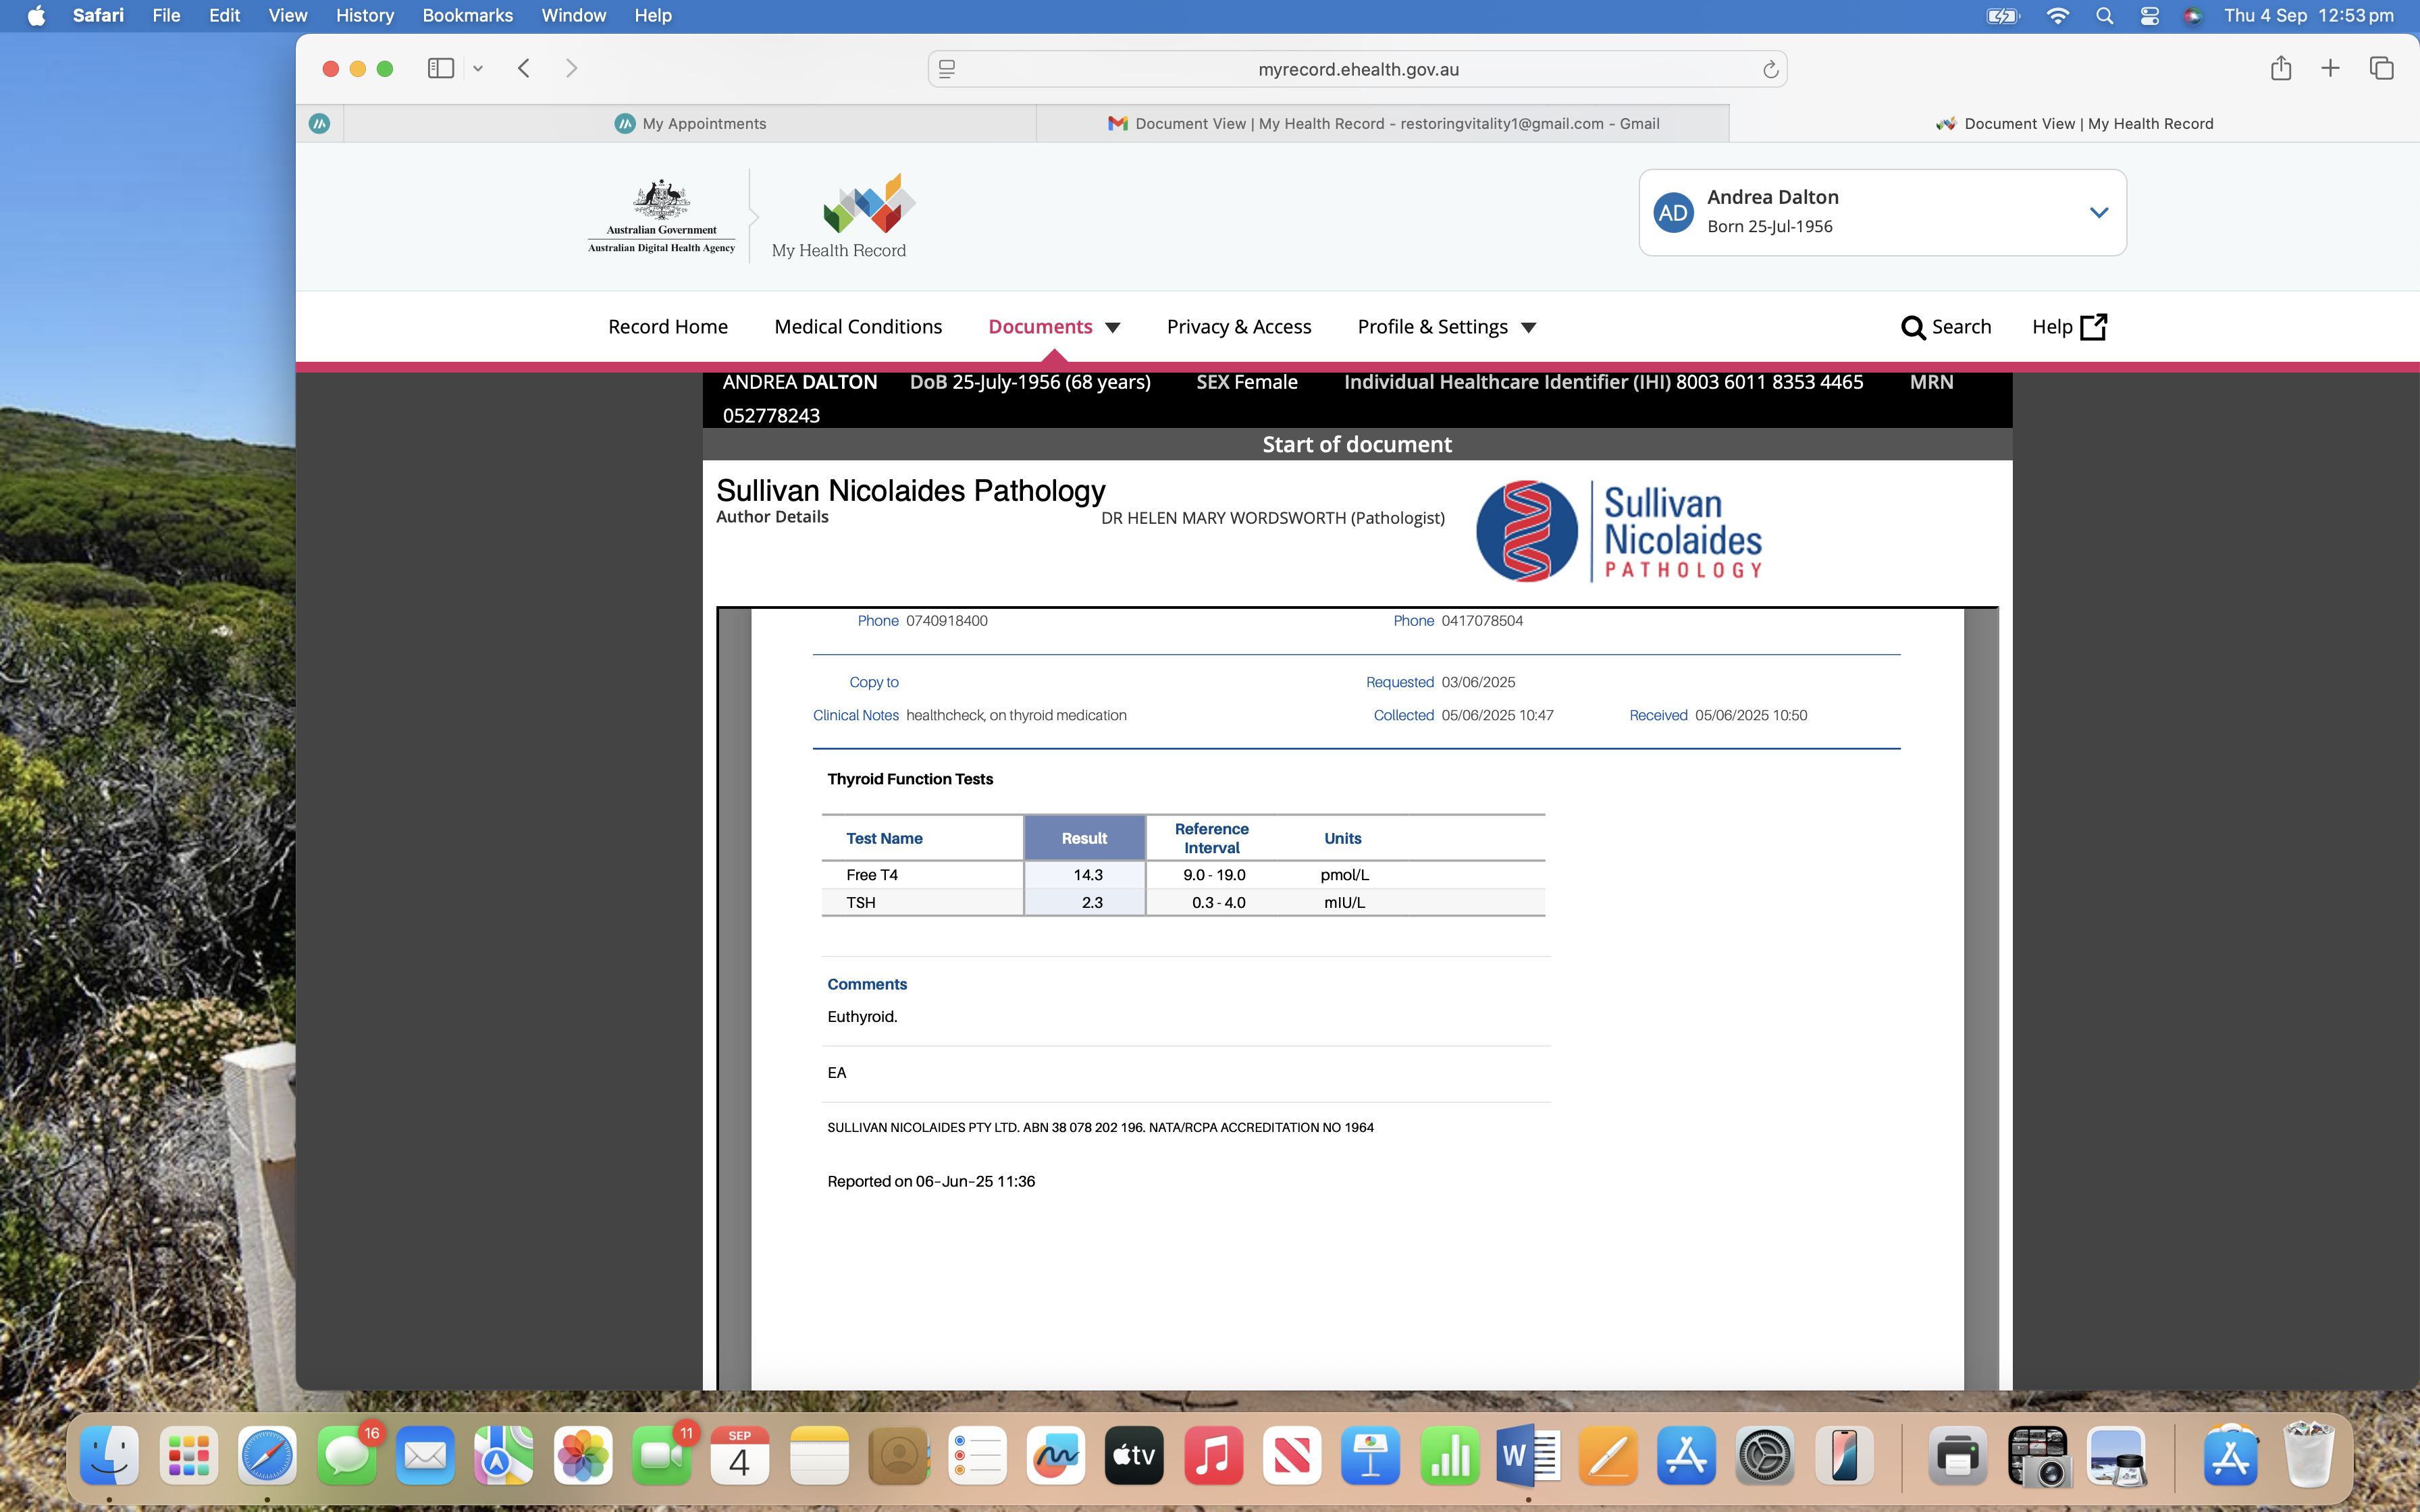Open Medical Conditions page
This screenshot has width=2420, height=1512.
[x=857, y=327]
